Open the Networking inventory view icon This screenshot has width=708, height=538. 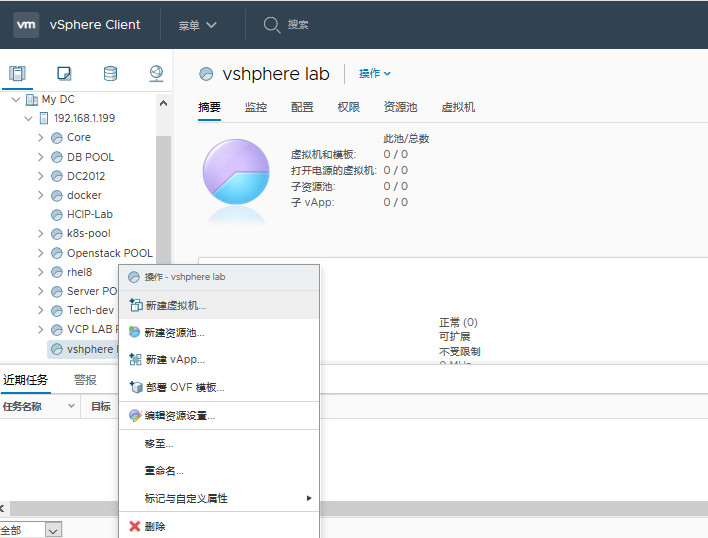coord(156,73)
